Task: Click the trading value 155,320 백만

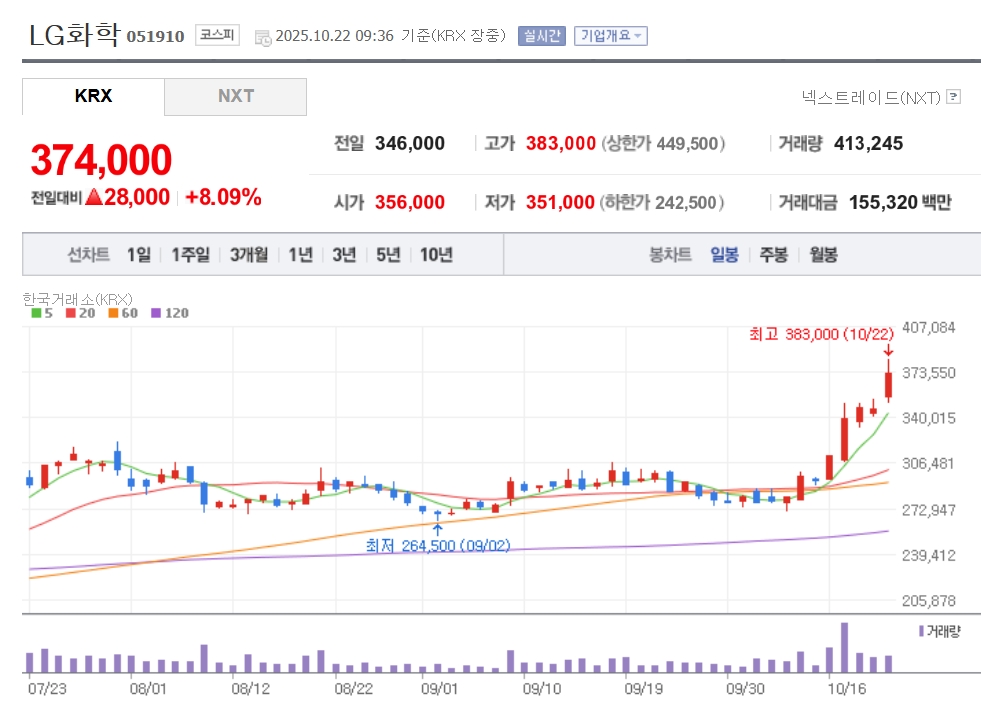Action: pos(900,202)
